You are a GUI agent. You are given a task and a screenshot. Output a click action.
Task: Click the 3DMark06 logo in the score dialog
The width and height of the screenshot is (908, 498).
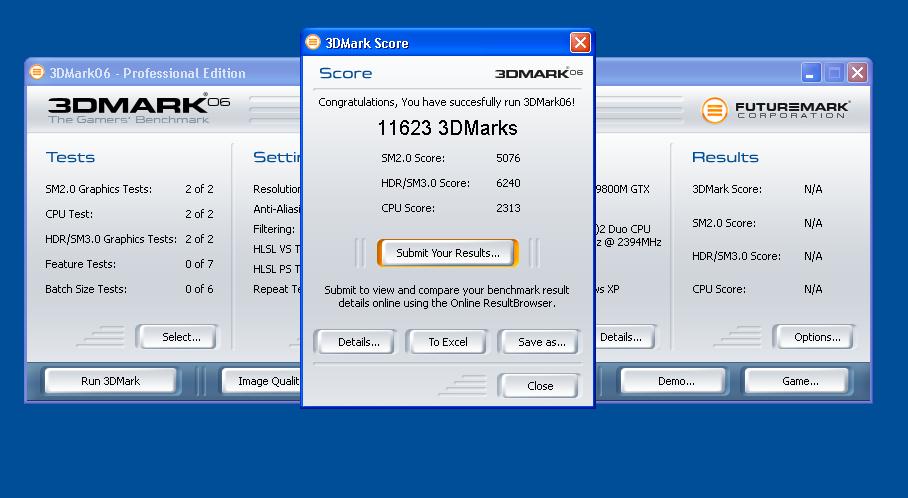tap(539, 73)
